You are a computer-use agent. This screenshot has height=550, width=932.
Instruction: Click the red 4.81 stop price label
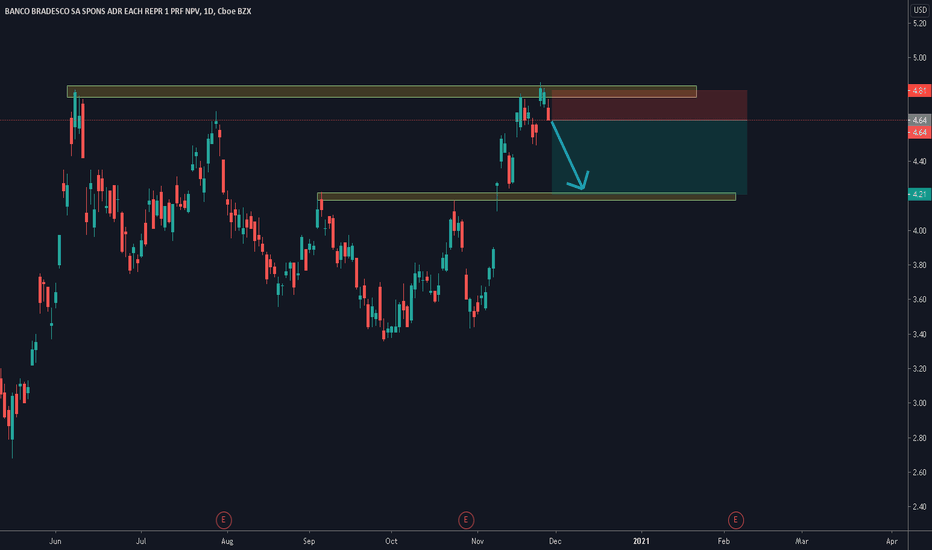tap(920, 91)
